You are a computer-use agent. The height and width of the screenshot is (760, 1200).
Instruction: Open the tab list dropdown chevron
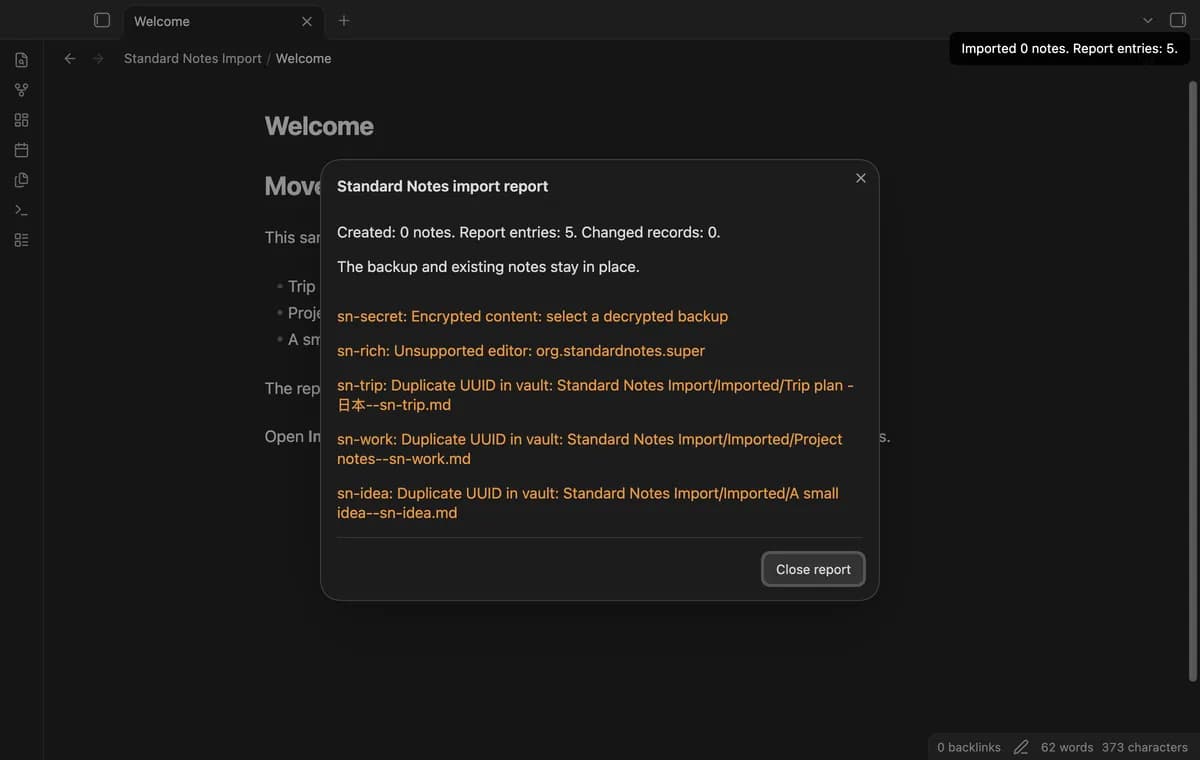point(1148,20)
